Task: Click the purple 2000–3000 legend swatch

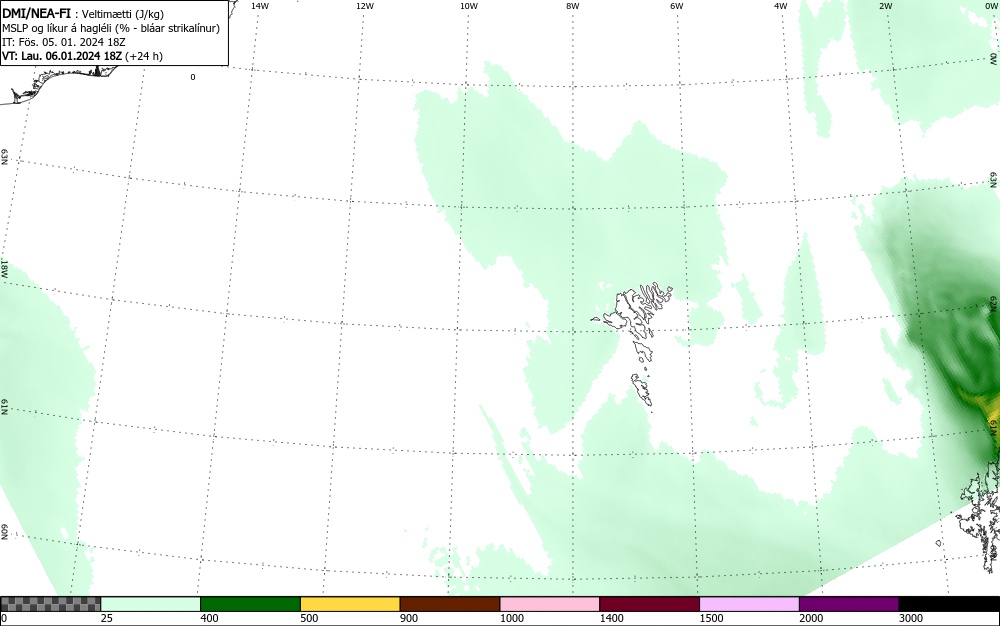Action: [x=849, y=604]
